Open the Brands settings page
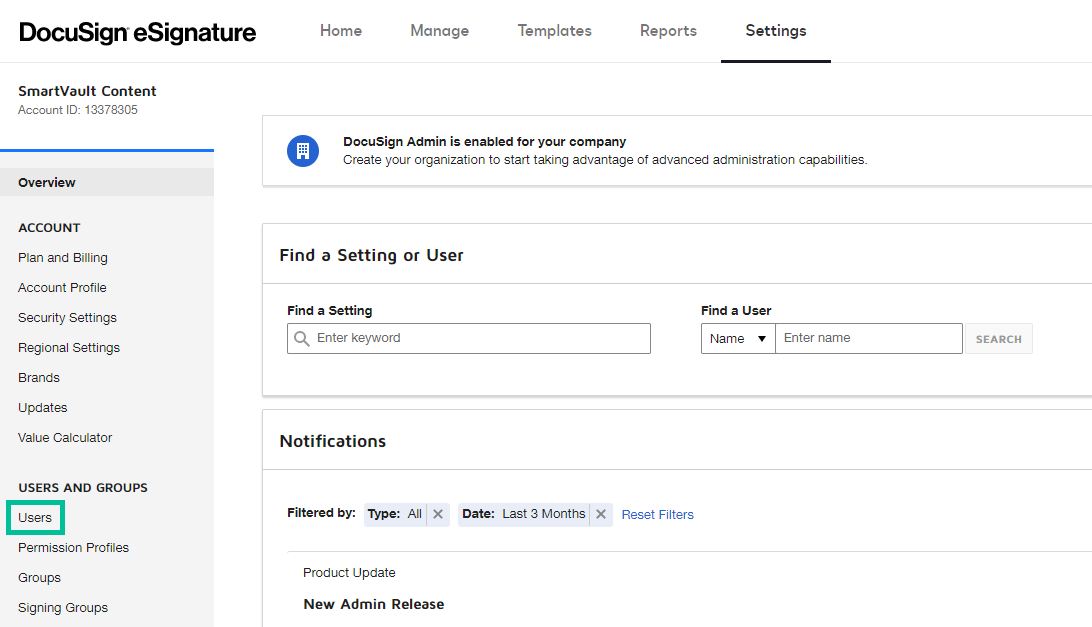The width and height of the screenshot is (1092, 627). pyautogui.click(x=39, y=378)
